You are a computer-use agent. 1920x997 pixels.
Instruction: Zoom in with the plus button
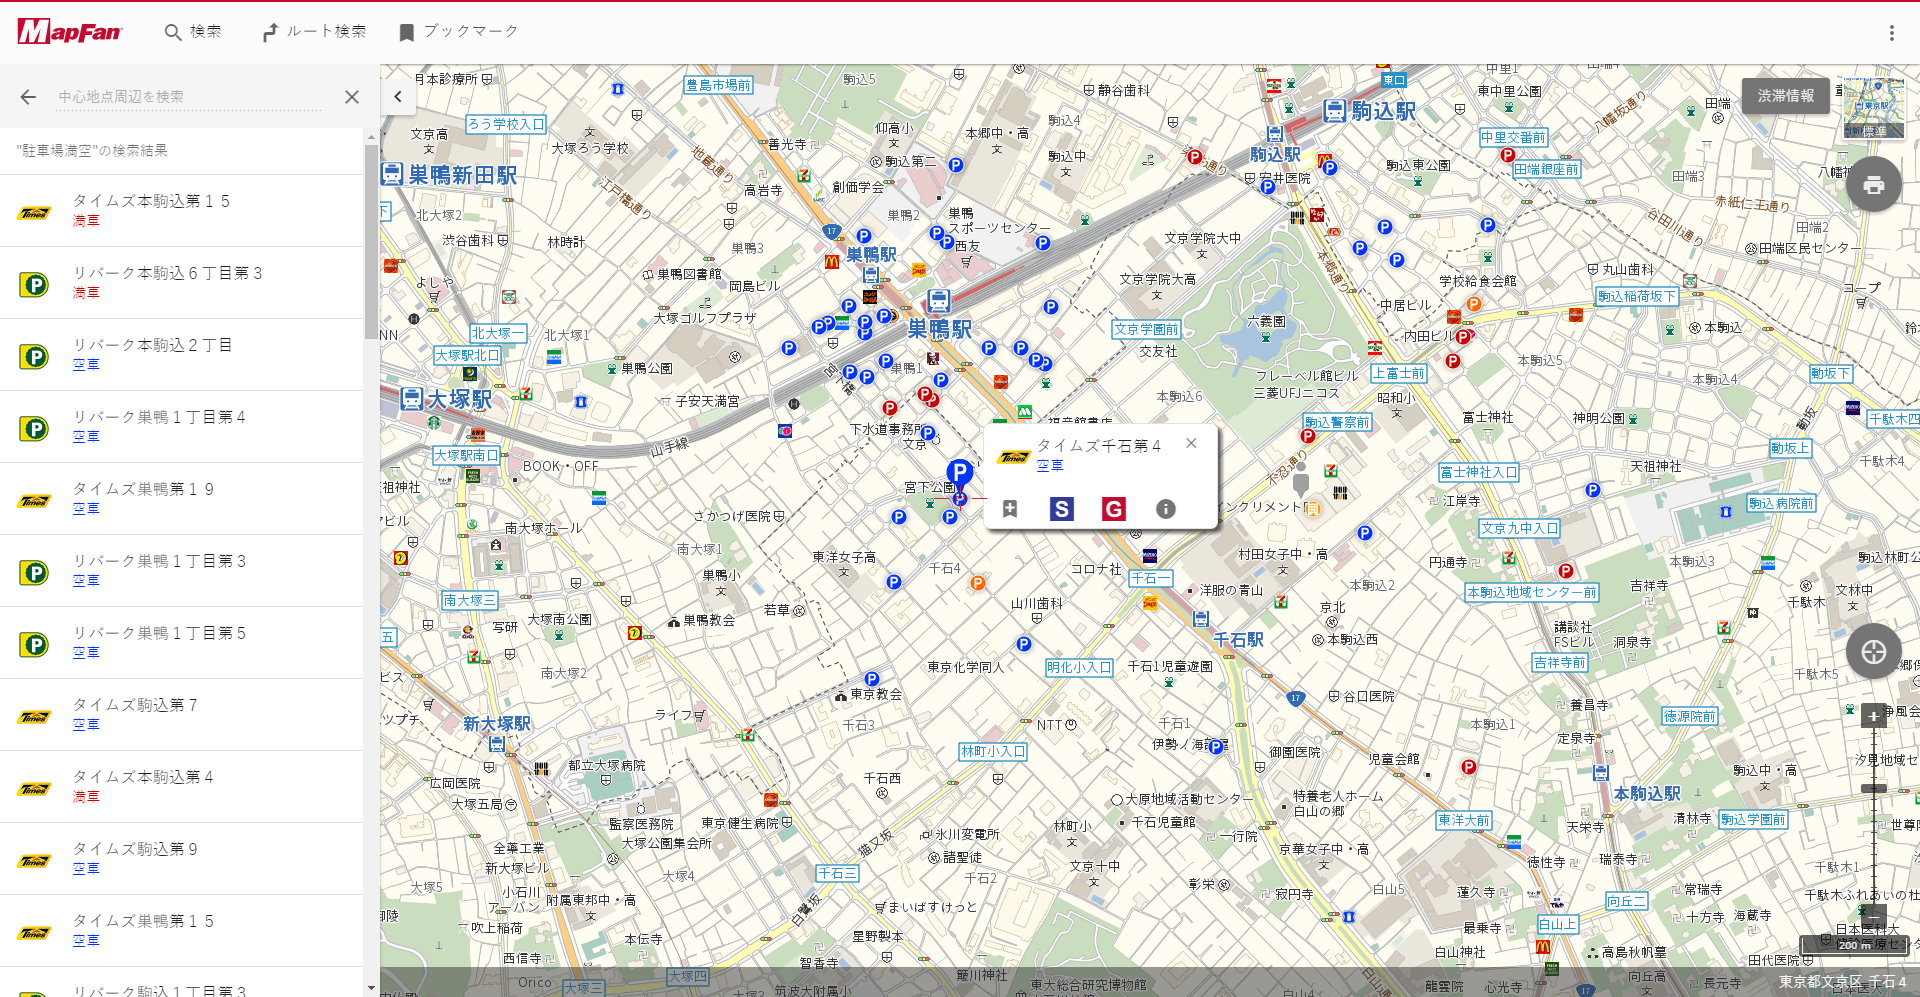click(1874, 716)
